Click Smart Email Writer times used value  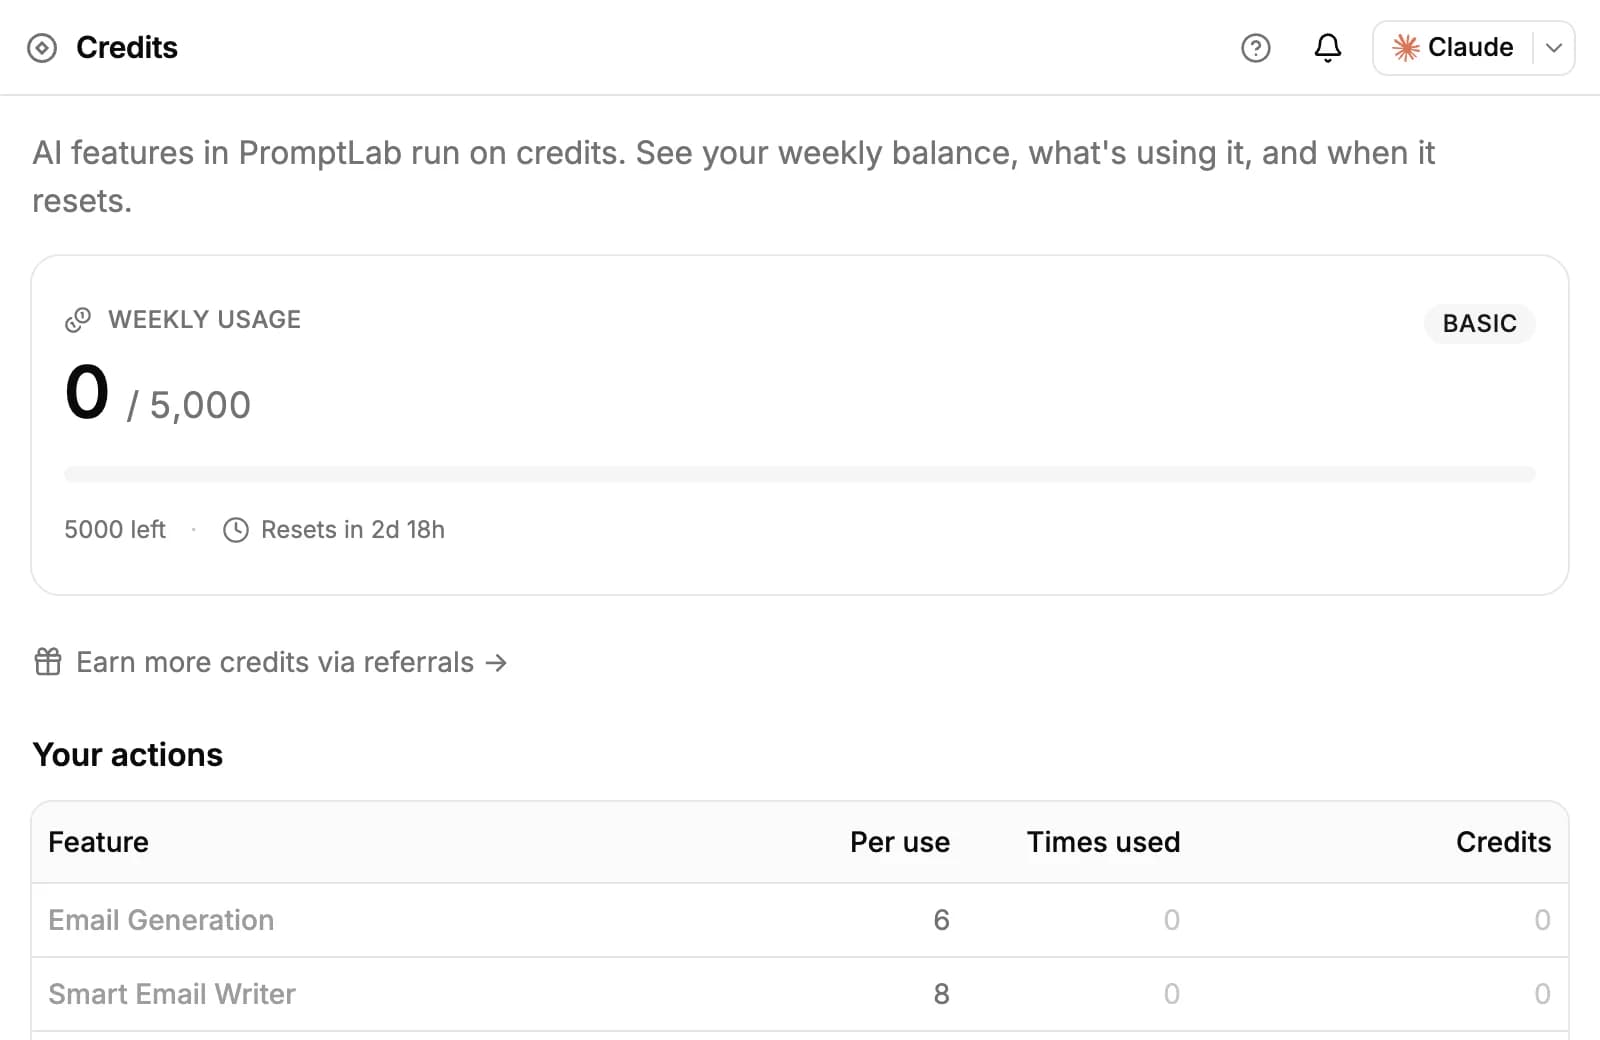[1171, 994]
